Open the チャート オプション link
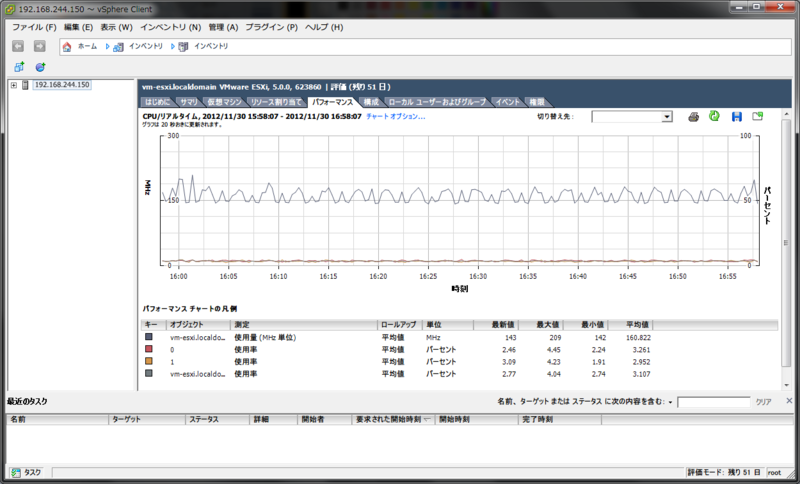This screenshot has width=800, height=484. (395, 116)
